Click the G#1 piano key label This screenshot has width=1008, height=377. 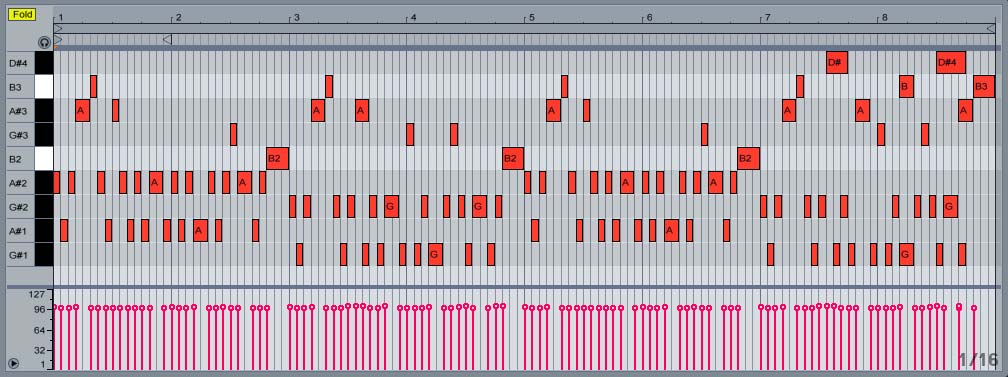[x=19, y=255]
